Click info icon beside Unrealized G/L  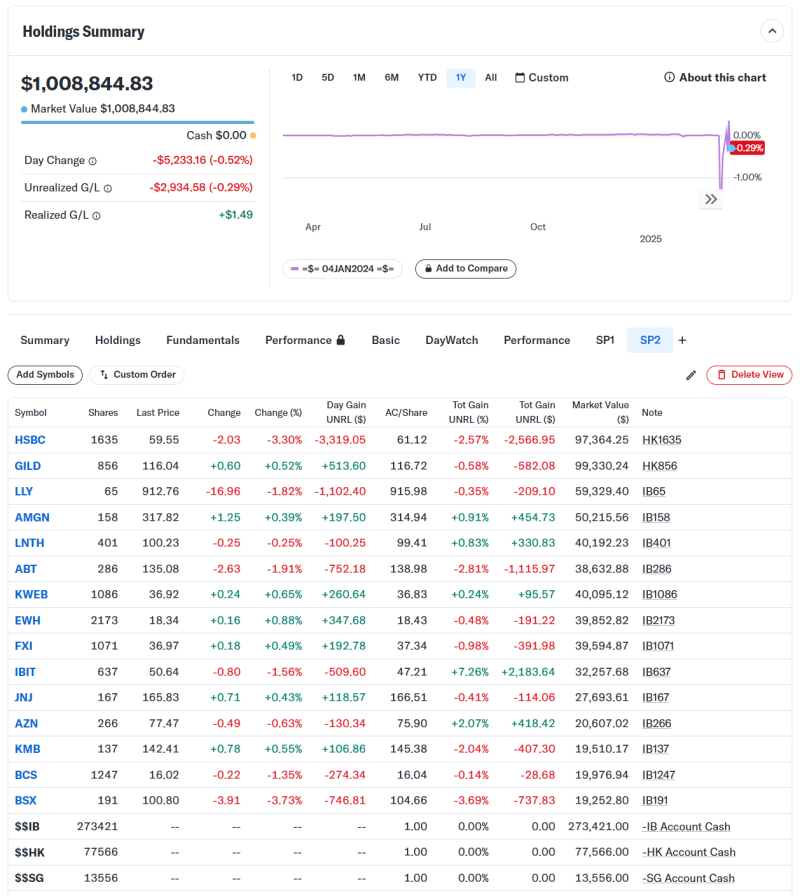point(108,188)
